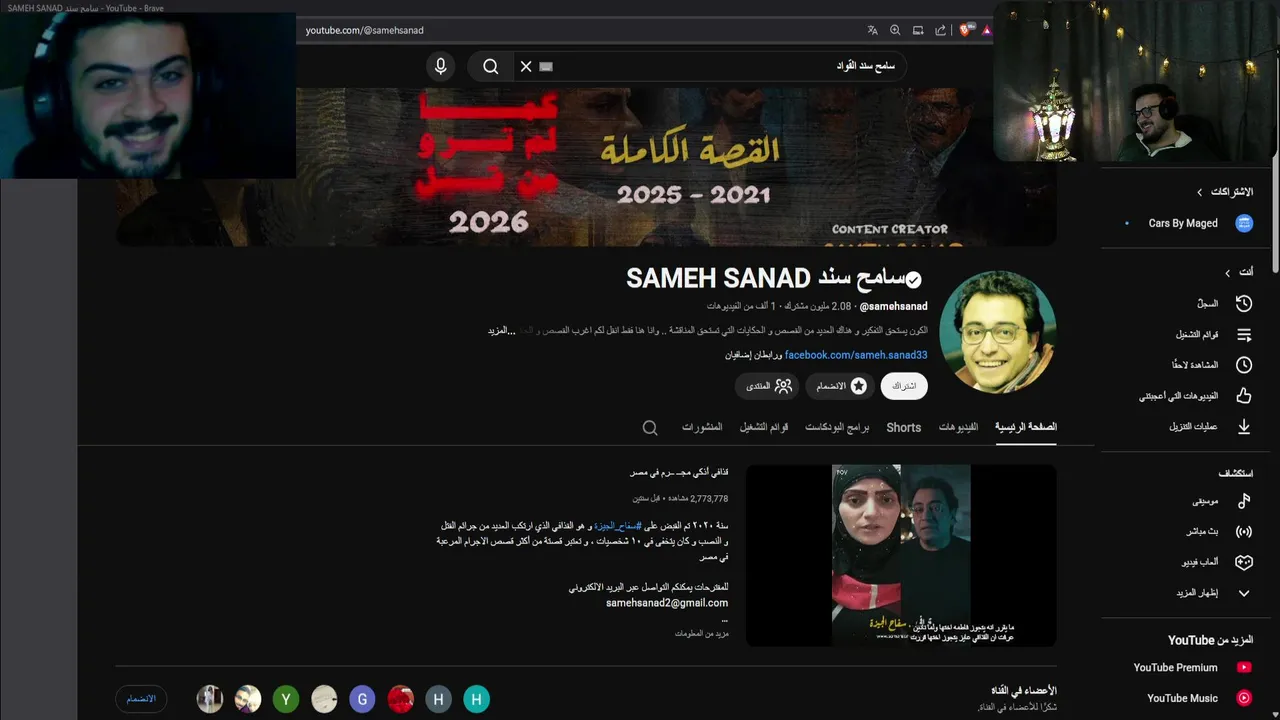Expand the أنت you section chevron
Viewport: 1280px width, 720px height.
click(x=1227, y=272)
